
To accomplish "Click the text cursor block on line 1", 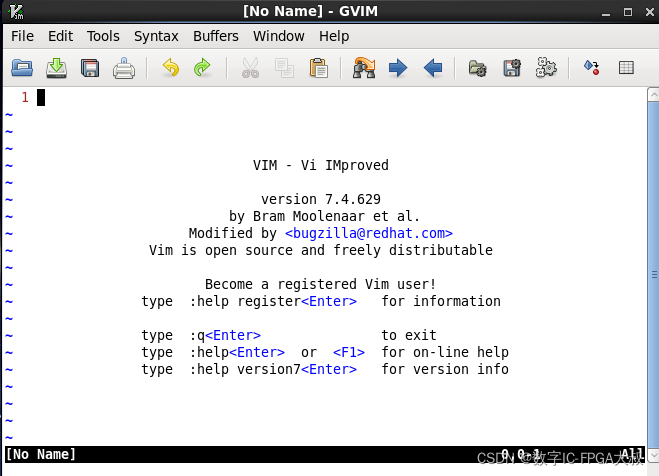I will pos(41,97).
